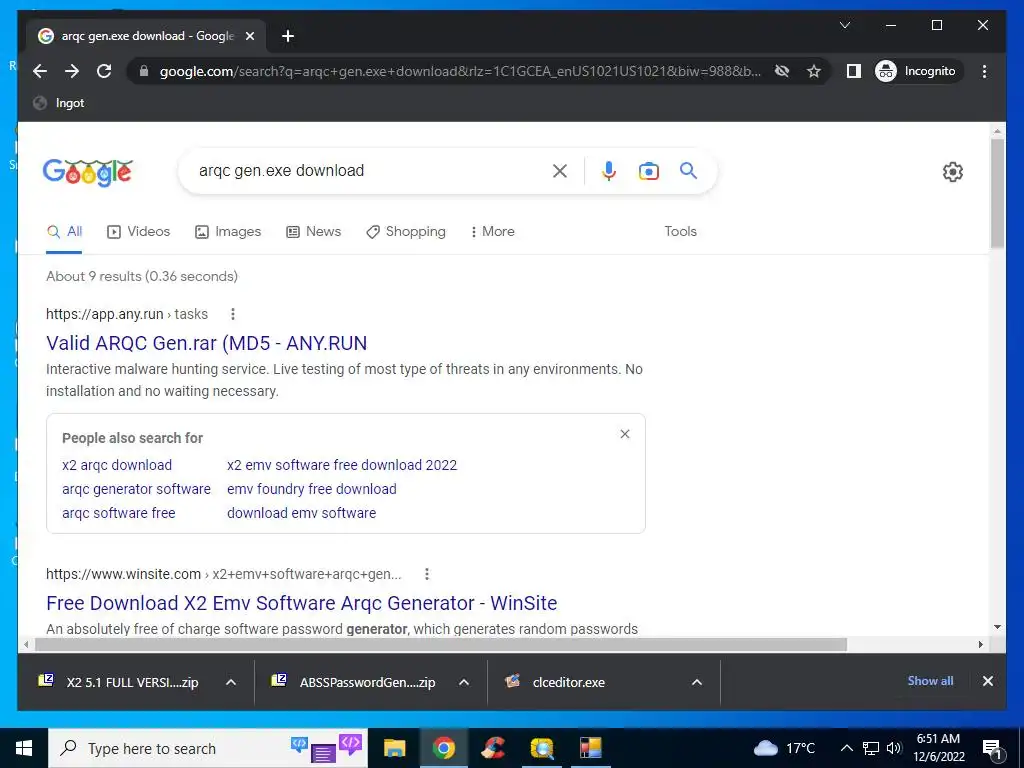Open the Chrome side panel
This screenshot has width=1024, height=768.
854,71
